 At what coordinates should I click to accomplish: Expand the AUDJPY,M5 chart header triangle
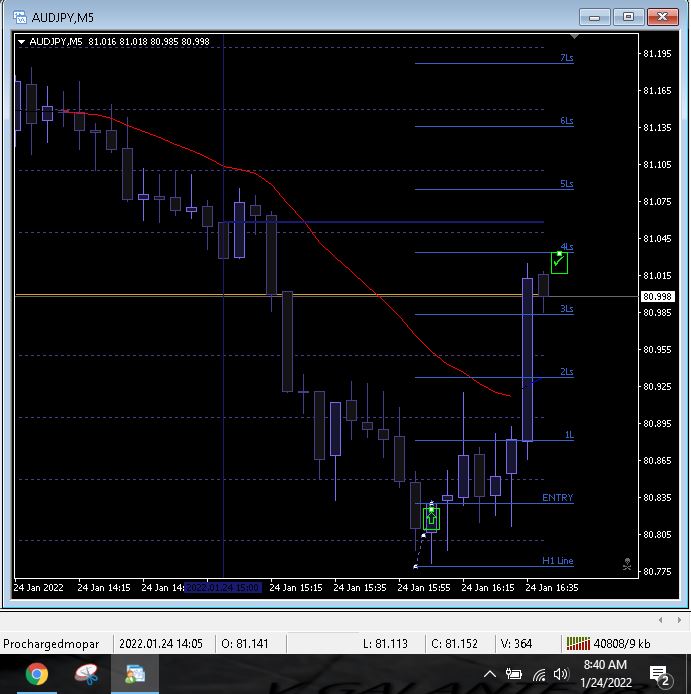[21, 42]
